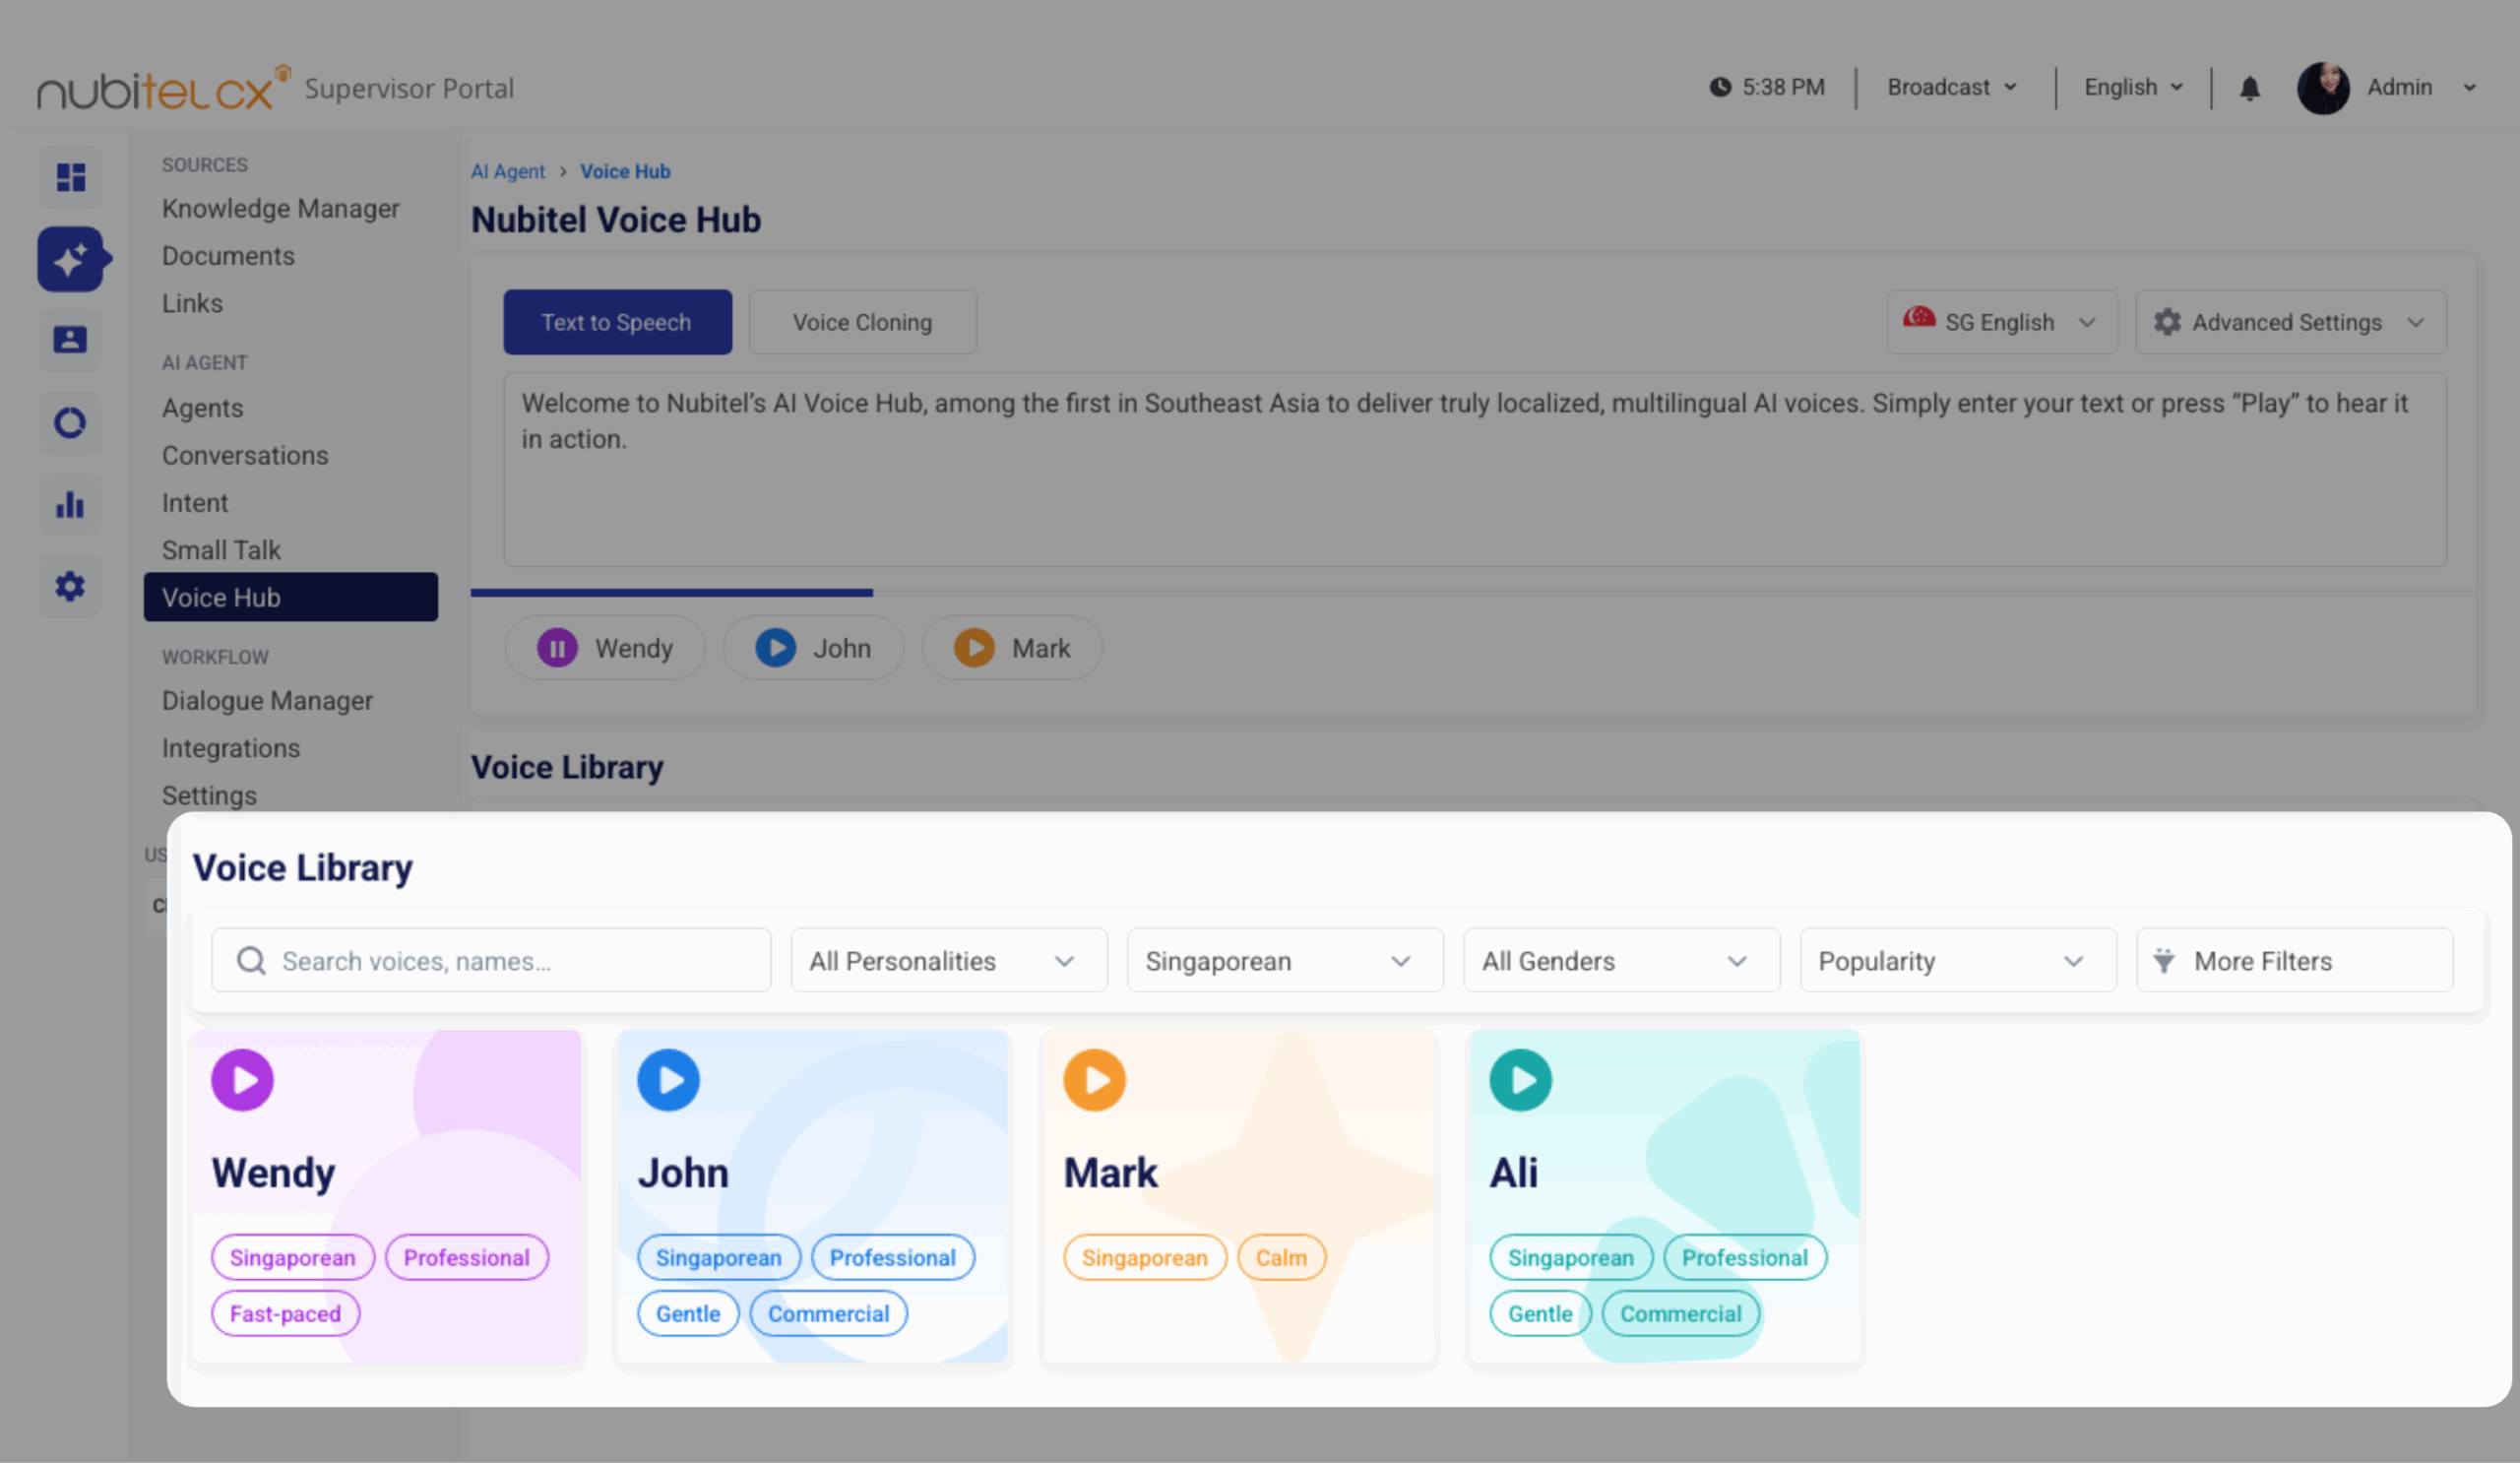Open Dialogue Manager in the sidebar
Image resolution: width=2520 pixels, height=1463 pixels.
(x=268, y=701)
